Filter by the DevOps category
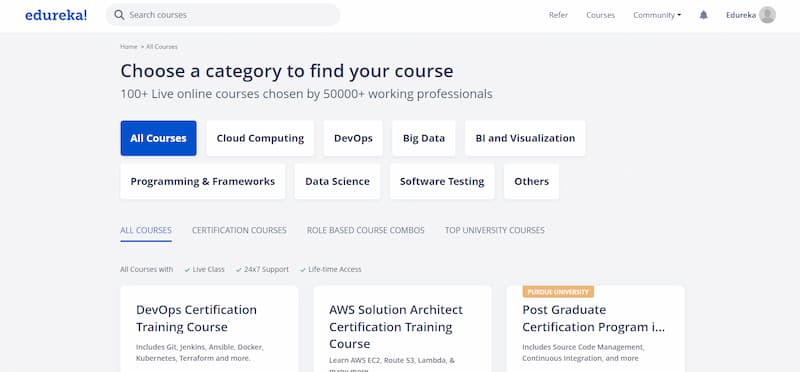The image size is (800, 372). tap(353, 138)
